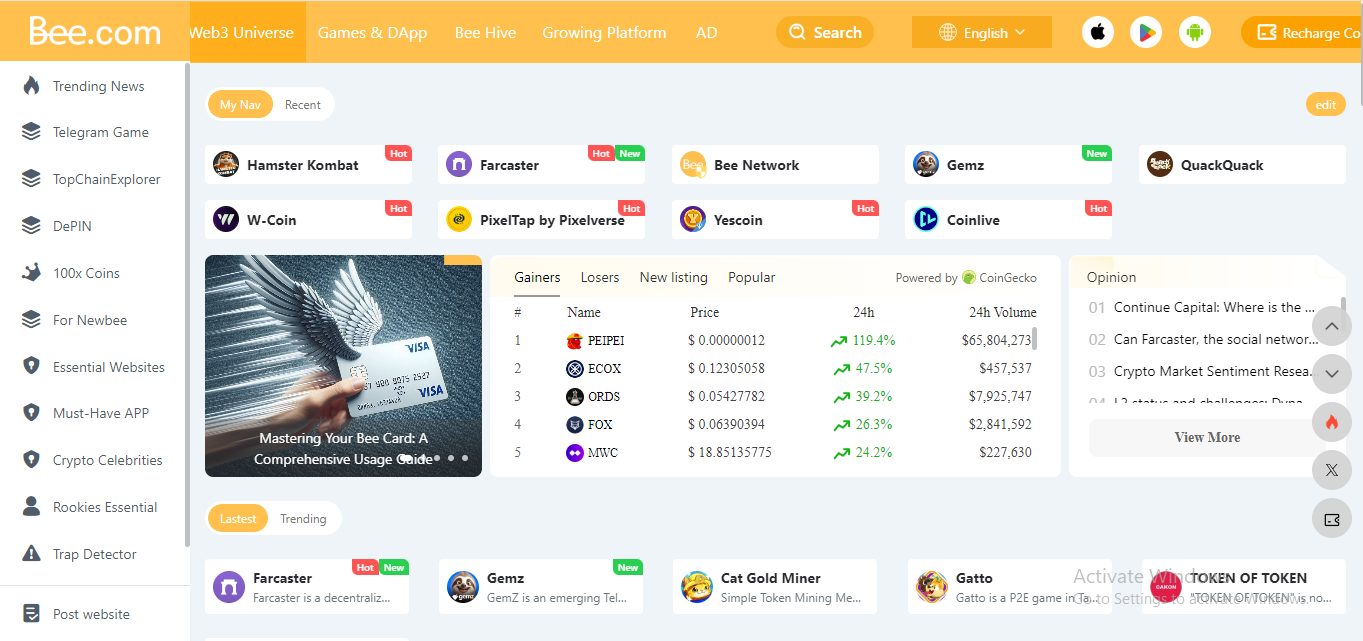Click the Gemz icon in My Nav
The width and height of the screenshot is (1363, 641).
[x=926, y=165]
